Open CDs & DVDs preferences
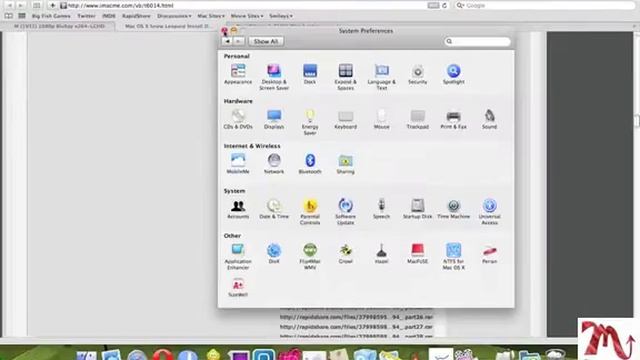This screenshot has height=360, width=640. point(238,119)
